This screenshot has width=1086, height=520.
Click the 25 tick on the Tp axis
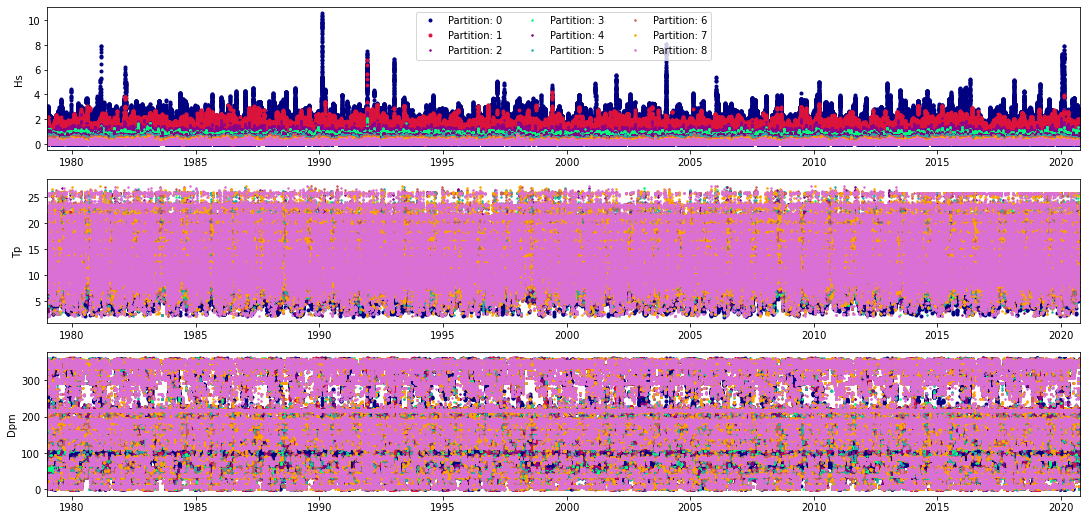pos(33,198)
